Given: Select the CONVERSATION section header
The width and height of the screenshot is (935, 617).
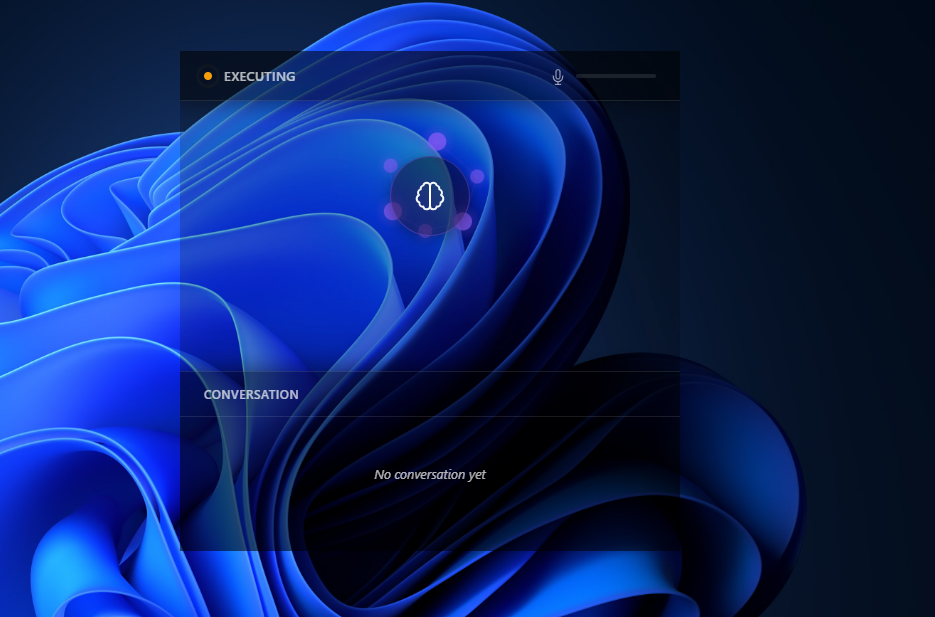Looking at the screenshot, I should tap(251, 395).
